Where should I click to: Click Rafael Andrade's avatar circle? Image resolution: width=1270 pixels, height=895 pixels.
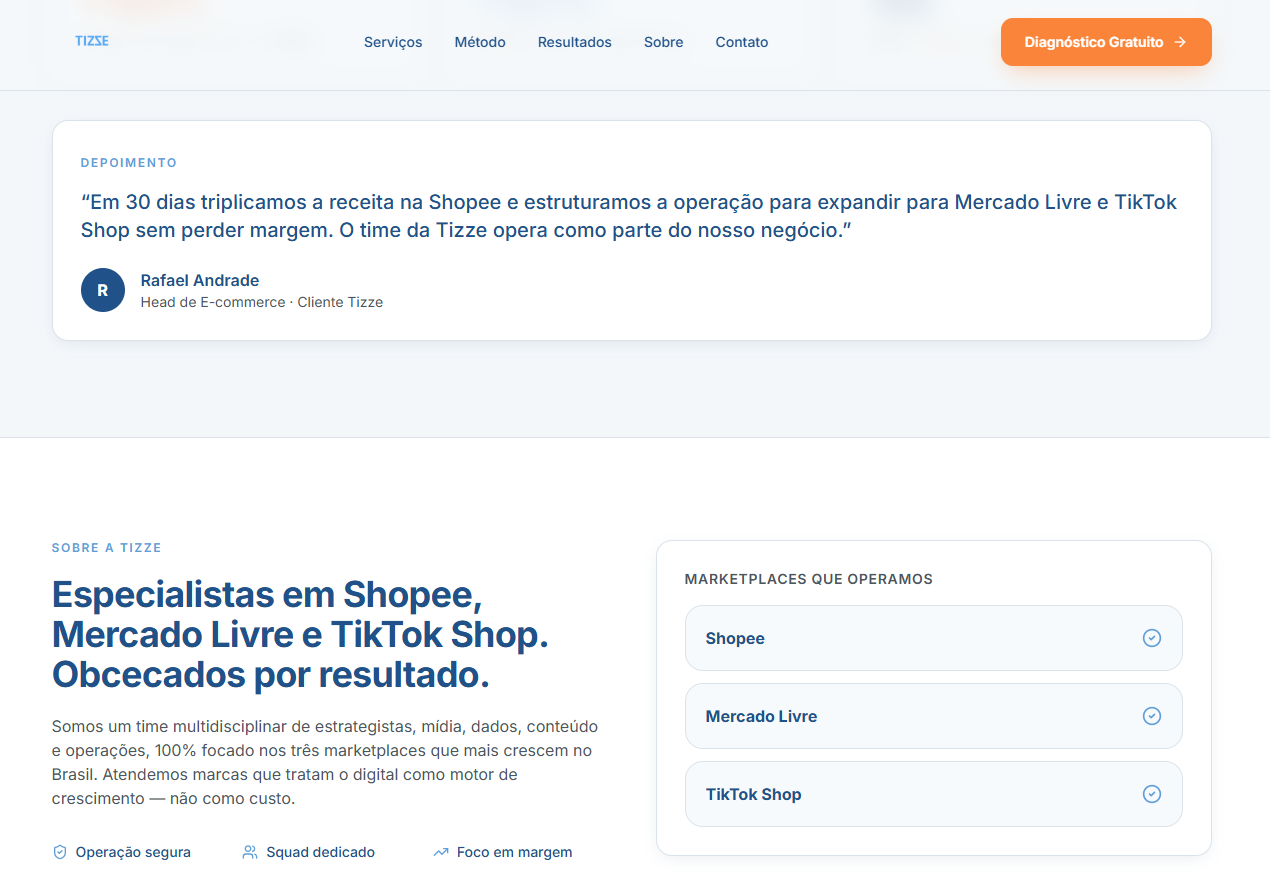click(x=103, y=290)
